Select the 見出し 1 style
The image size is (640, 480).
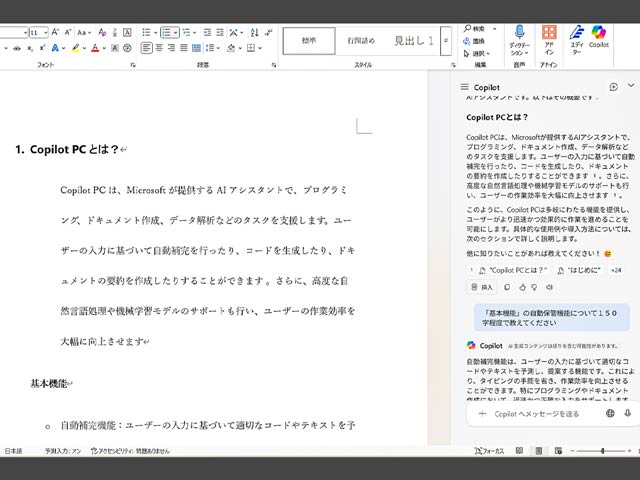pyautogui.click(x=413, y=40)
